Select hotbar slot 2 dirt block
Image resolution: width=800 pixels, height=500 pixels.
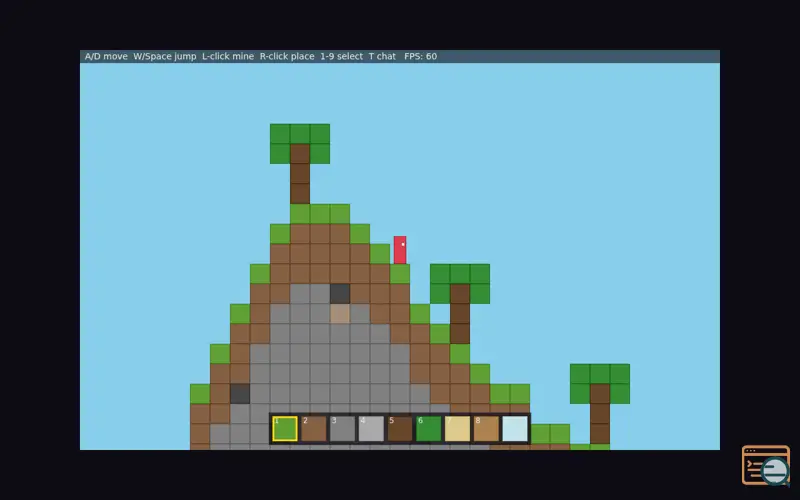[313, 429]
